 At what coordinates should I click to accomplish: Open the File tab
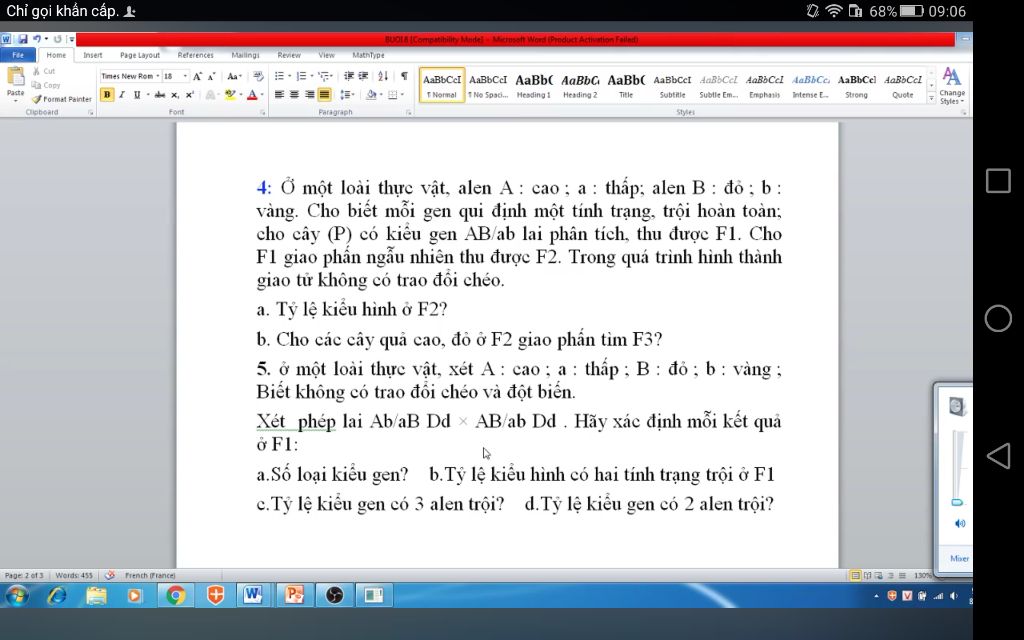point(18,56)
